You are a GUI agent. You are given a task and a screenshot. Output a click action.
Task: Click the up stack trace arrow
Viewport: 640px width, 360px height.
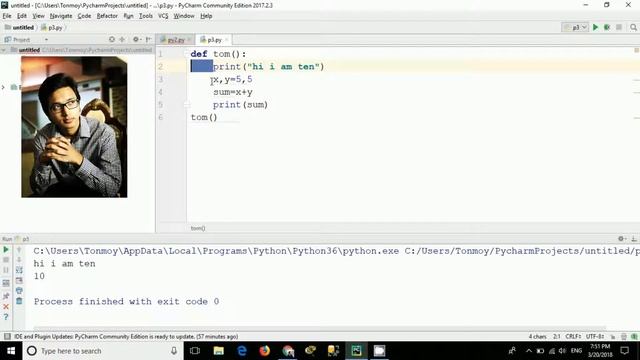pos(19,249)
